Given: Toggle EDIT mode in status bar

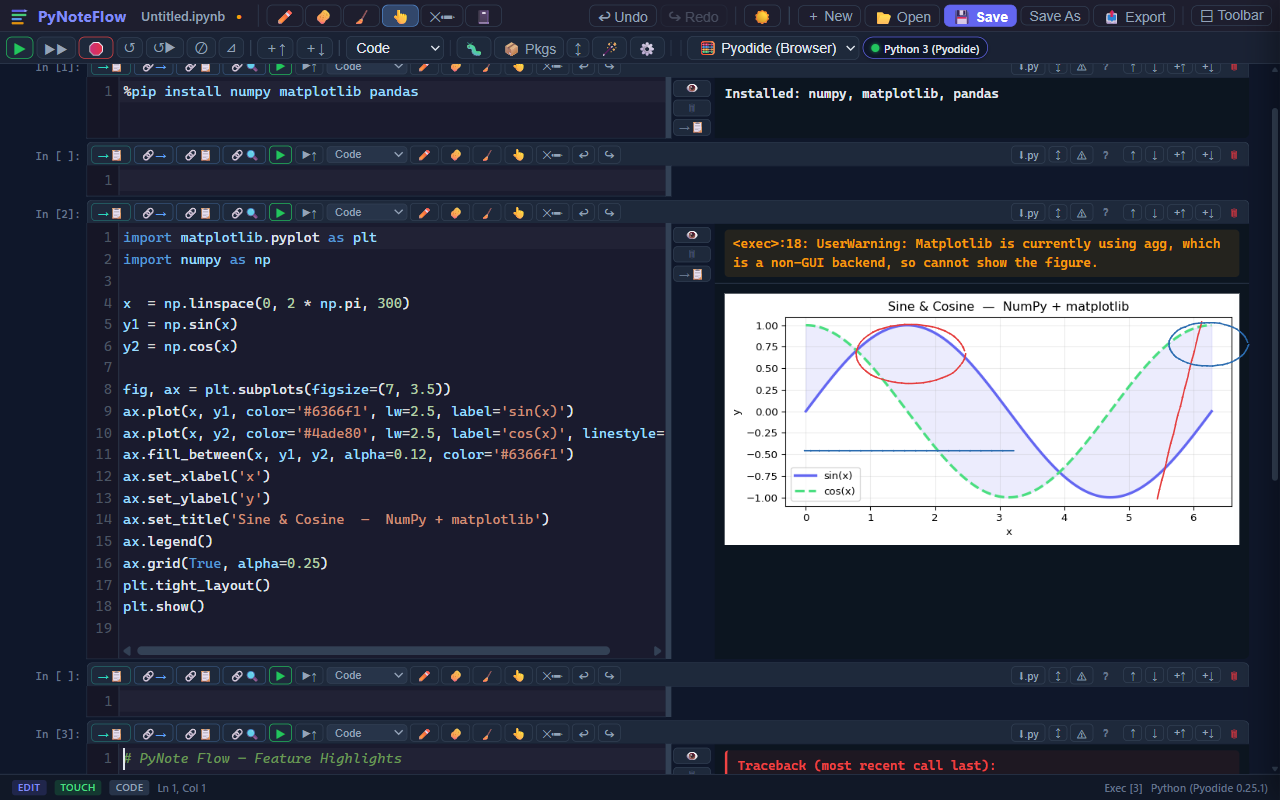Looking at the screenshot, I should click(x=29, y=787).
